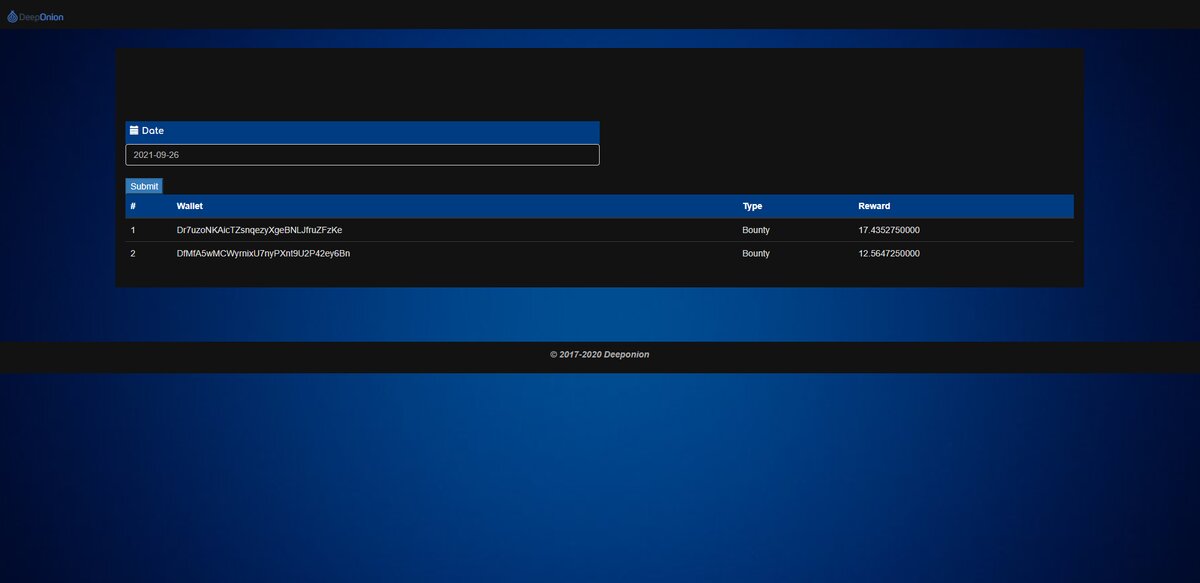Screen dimensions: 1200x583
Task: Select wallet address DfMfA5wMCWyrnixU7nyPXnt9U2P42ey6Bn
Action: [x=263, y=253]
